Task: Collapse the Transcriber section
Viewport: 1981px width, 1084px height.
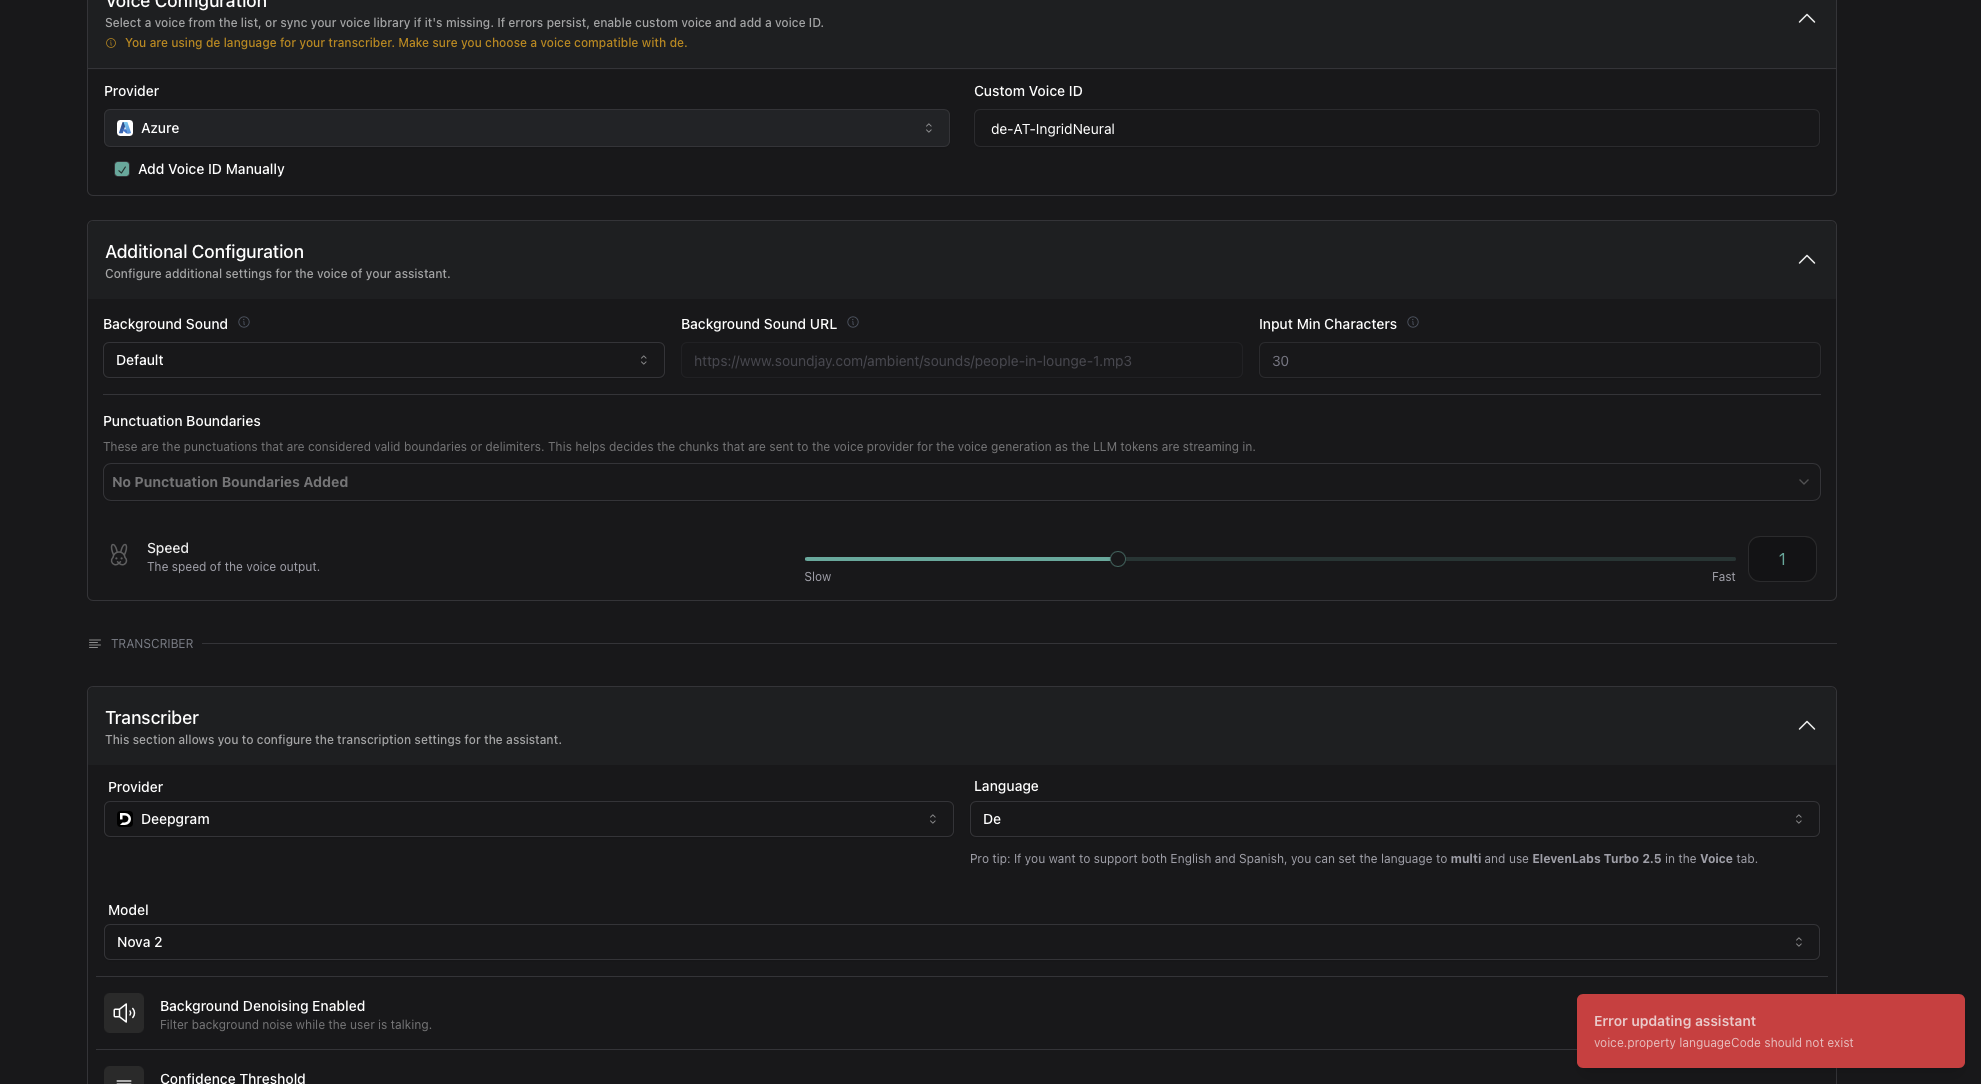Action: [1806, 726]
